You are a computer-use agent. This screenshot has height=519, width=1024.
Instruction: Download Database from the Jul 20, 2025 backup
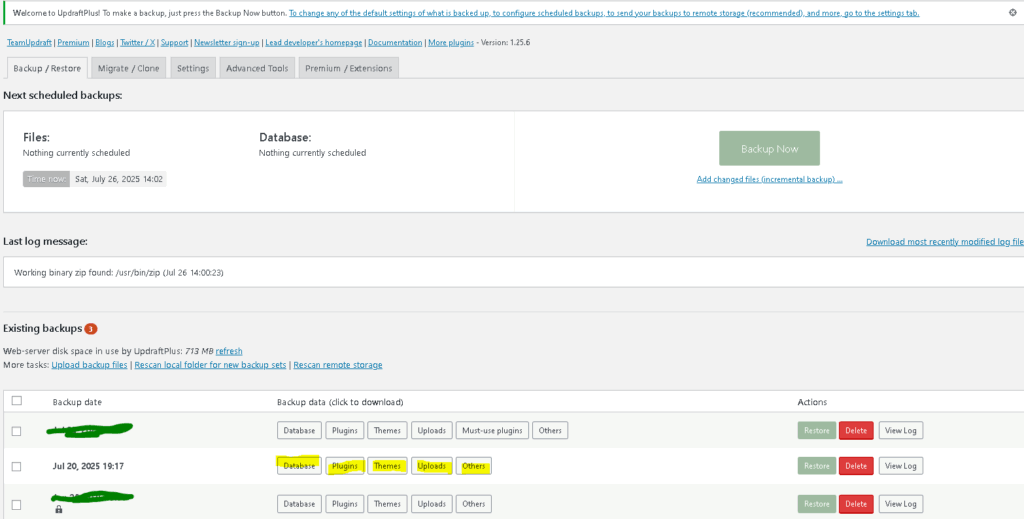[x=299, y=466]
